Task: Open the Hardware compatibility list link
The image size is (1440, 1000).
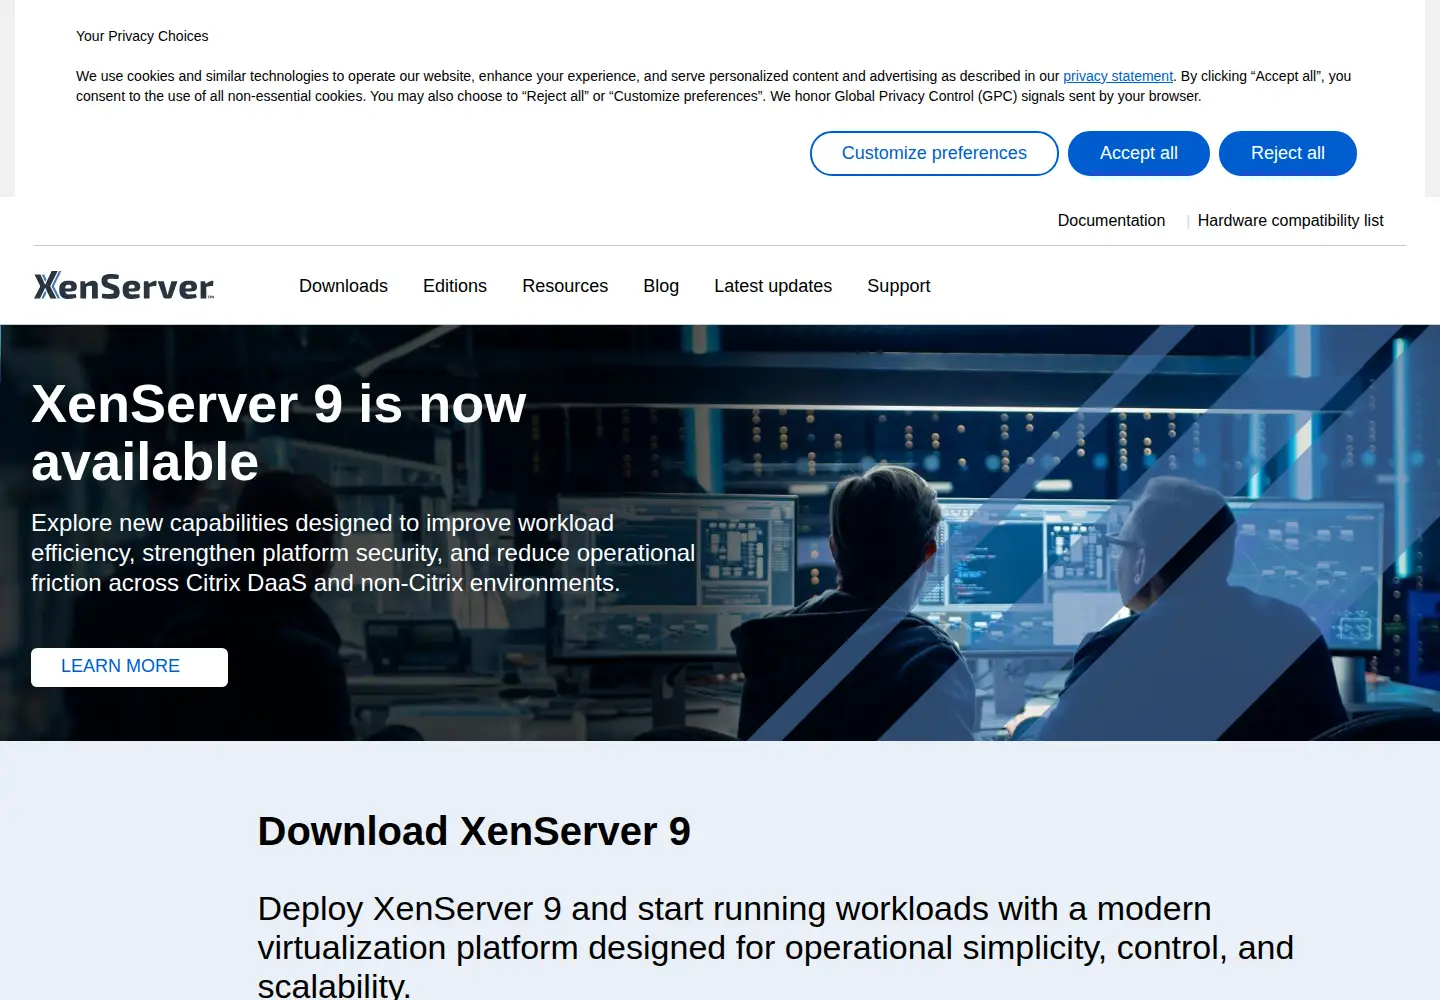Action: coord(1290,220)
